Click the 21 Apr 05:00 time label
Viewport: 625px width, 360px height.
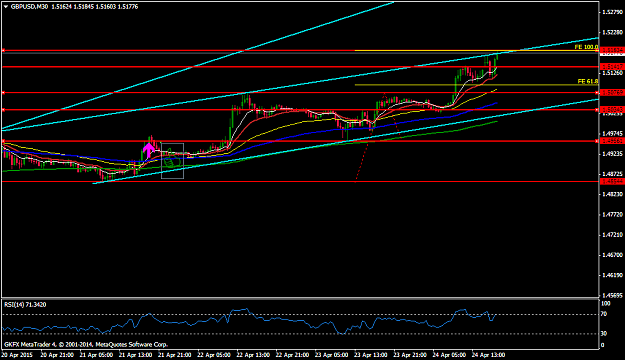point(96,355)
